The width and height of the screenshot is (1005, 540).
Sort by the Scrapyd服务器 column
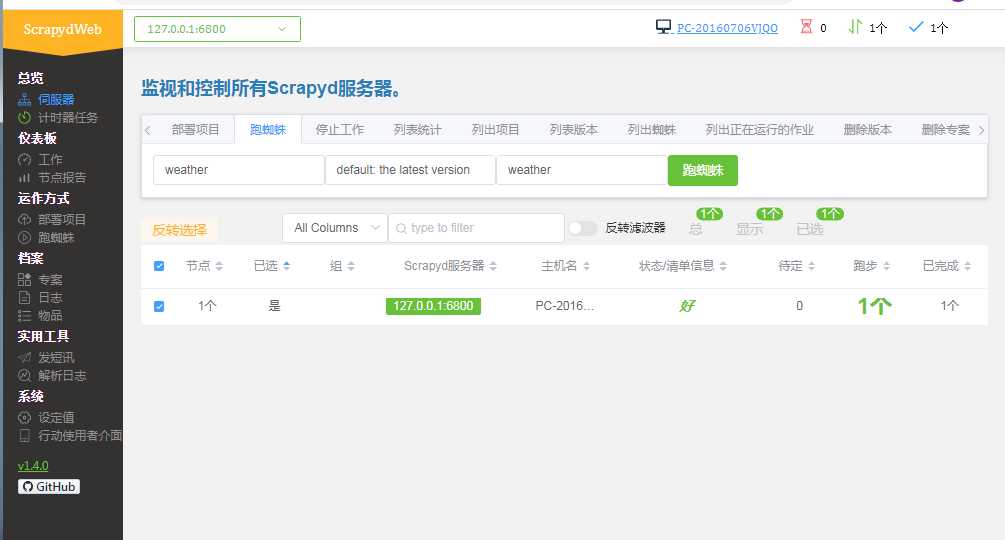point(450,266)
